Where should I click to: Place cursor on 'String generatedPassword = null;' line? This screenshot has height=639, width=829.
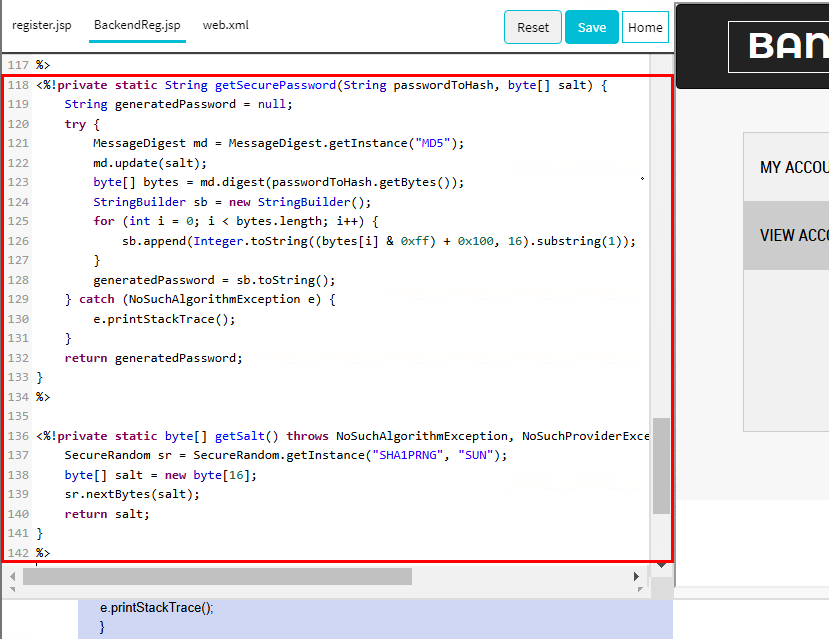178,104
